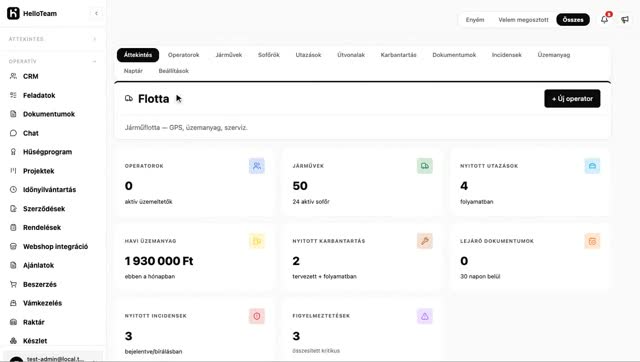The image size is (640, 362).
Task: Switch to the Karbantartás tab
Action: pos(398,55)
